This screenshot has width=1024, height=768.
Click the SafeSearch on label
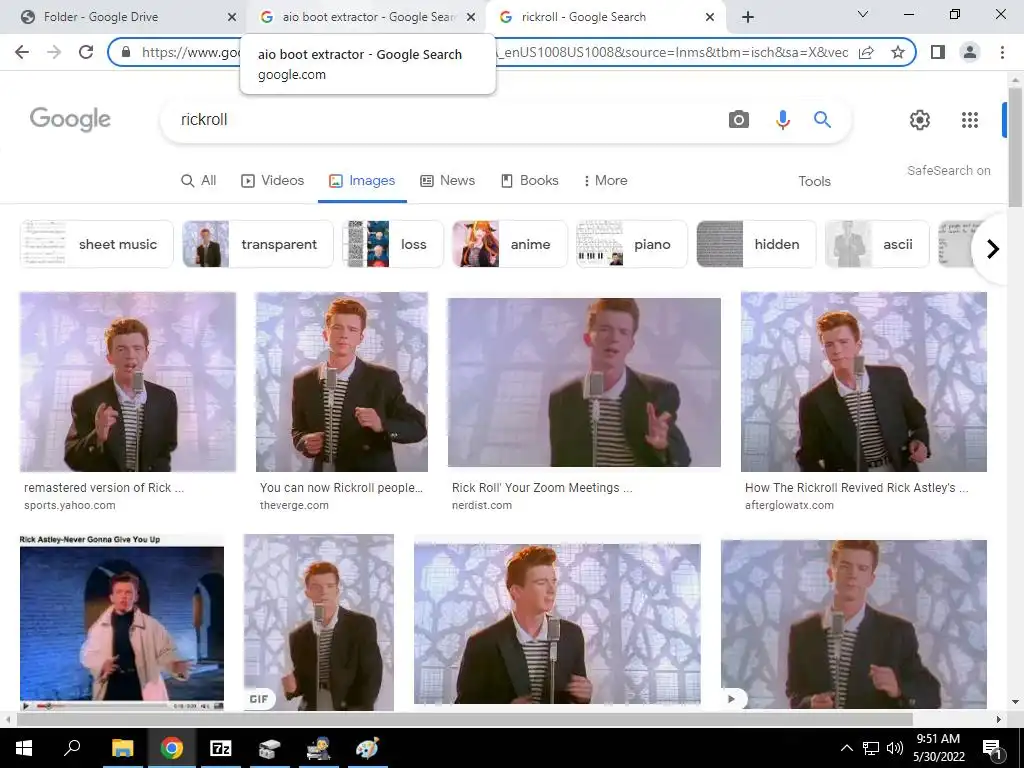tap(948, 170)
